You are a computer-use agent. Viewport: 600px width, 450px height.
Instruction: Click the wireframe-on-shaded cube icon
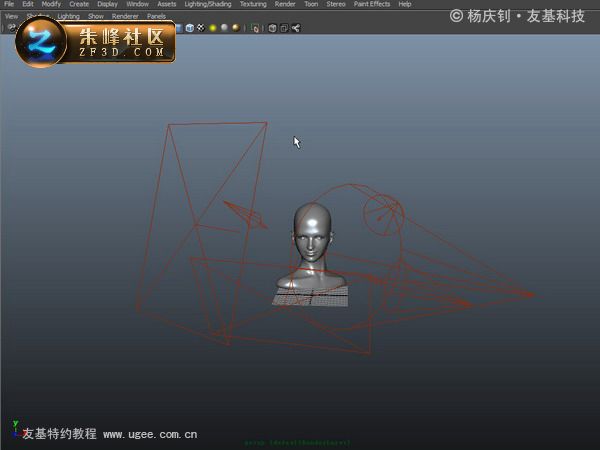[x=190, y=28]
